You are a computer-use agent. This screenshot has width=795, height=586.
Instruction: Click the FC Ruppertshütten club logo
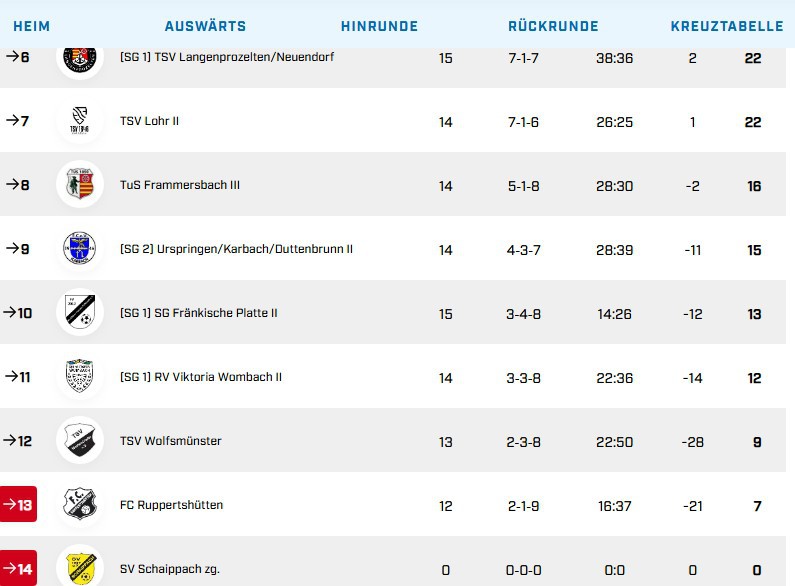pos(80,505)
